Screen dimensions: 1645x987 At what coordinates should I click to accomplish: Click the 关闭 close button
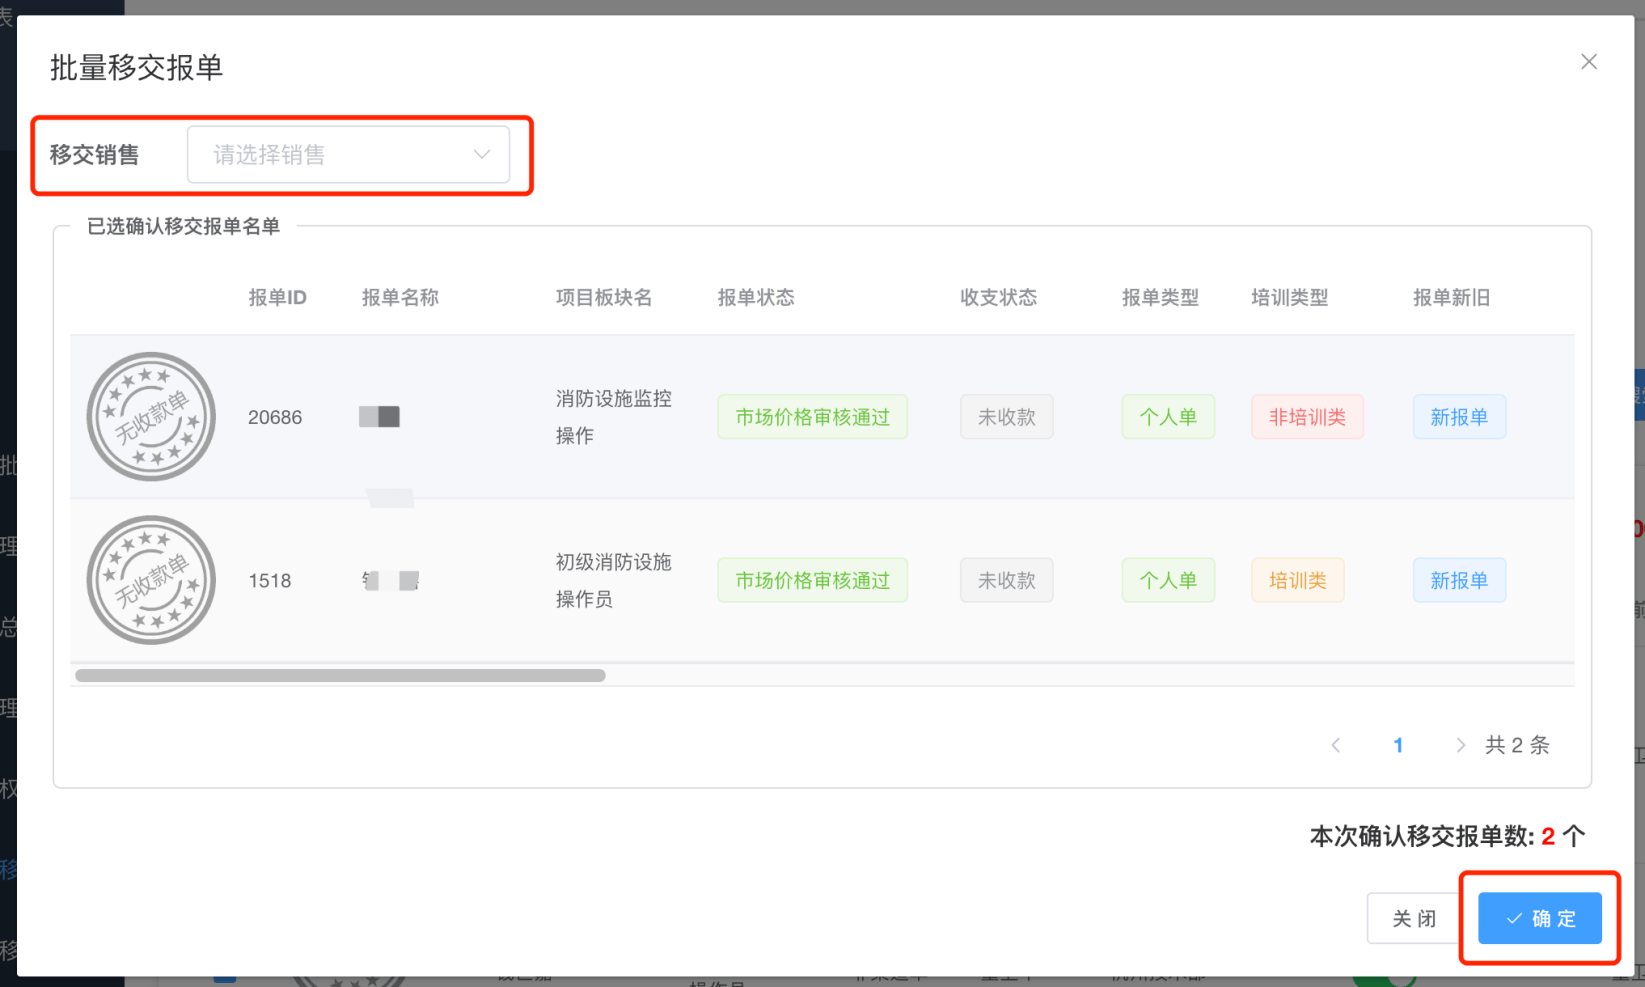[1414, 918]
